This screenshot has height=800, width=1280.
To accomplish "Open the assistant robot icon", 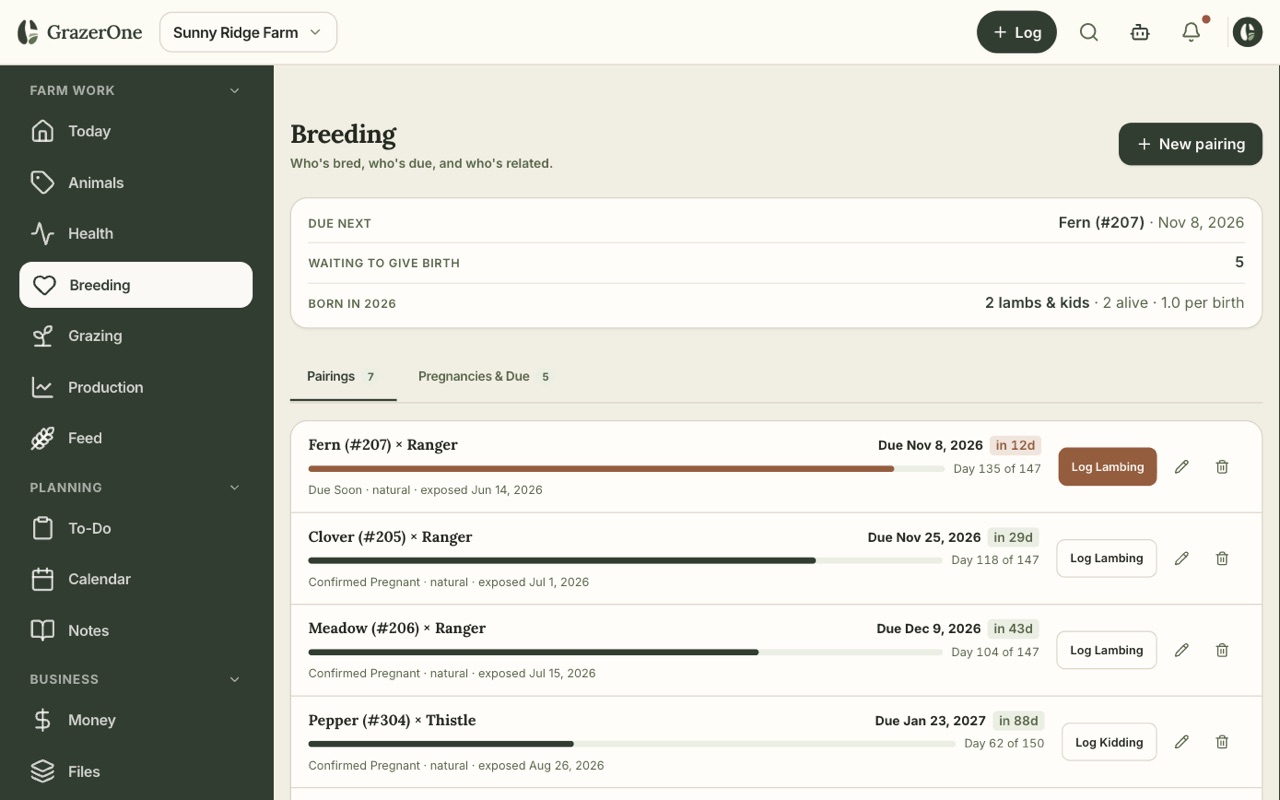I will (1140, 32).
